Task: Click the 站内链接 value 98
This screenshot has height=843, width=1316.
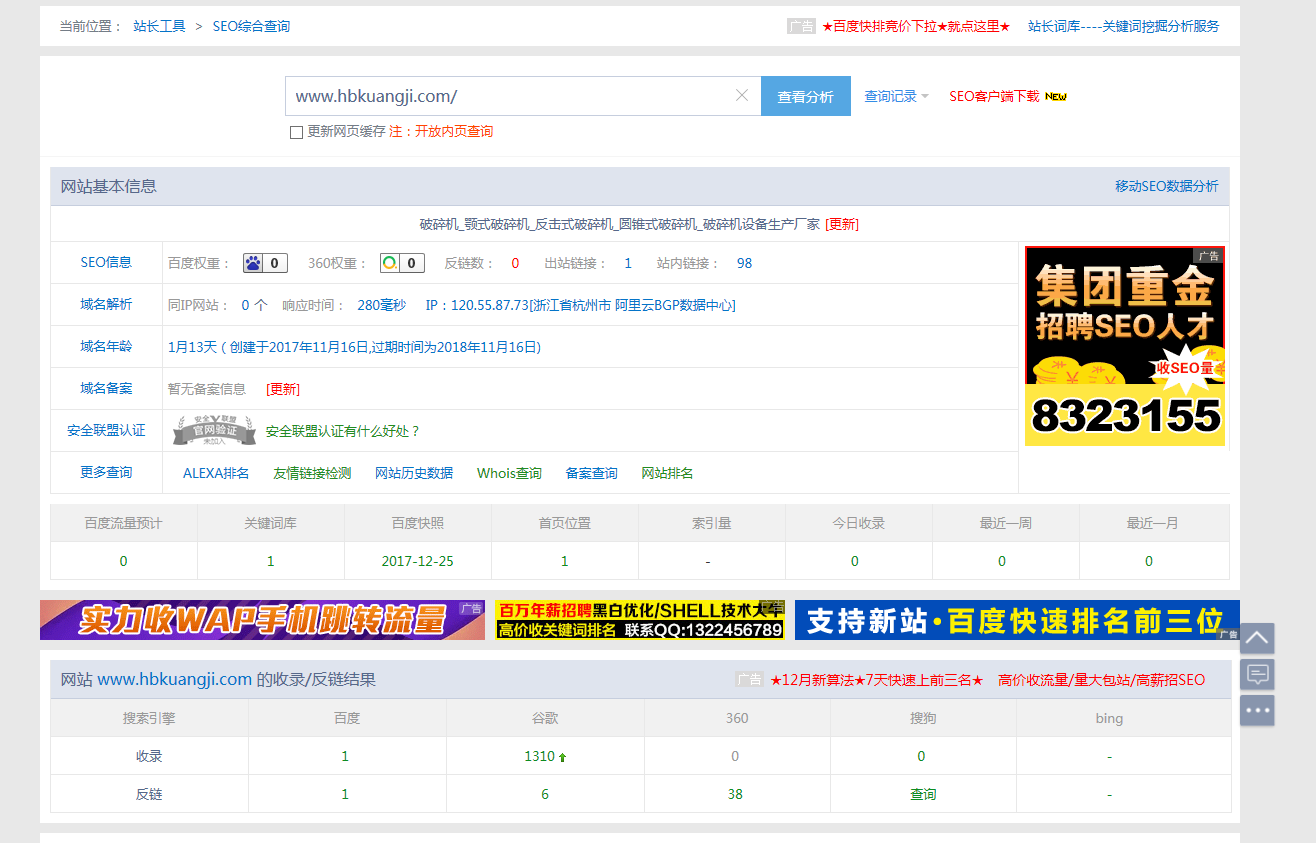Action: (x=744, y=263)
